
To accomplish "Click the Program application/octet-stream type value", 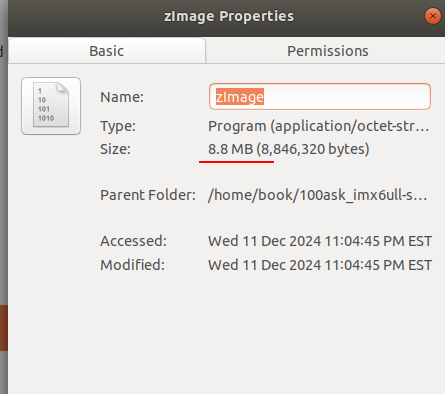I will pos(319,126).
